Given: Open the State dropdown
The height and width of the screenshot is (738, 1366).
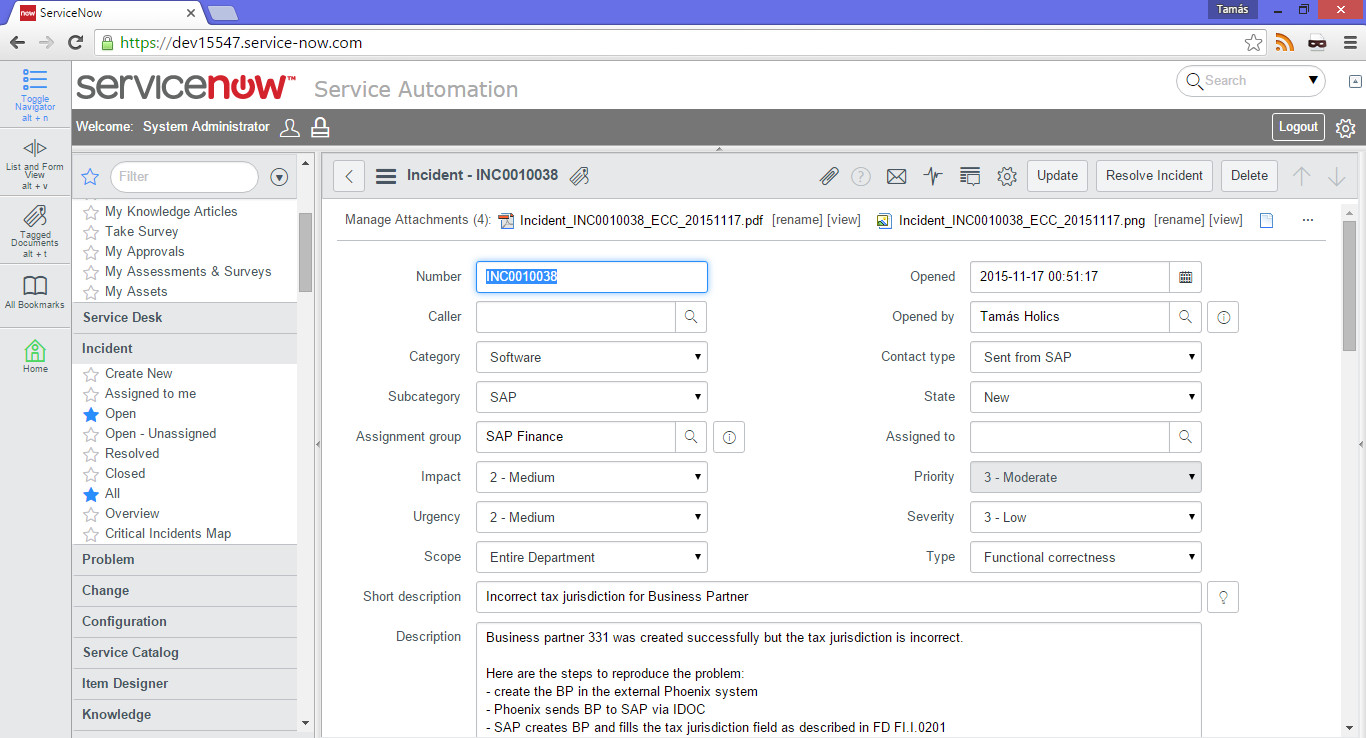Looking at the screenshot, I should click(1086, 397).
